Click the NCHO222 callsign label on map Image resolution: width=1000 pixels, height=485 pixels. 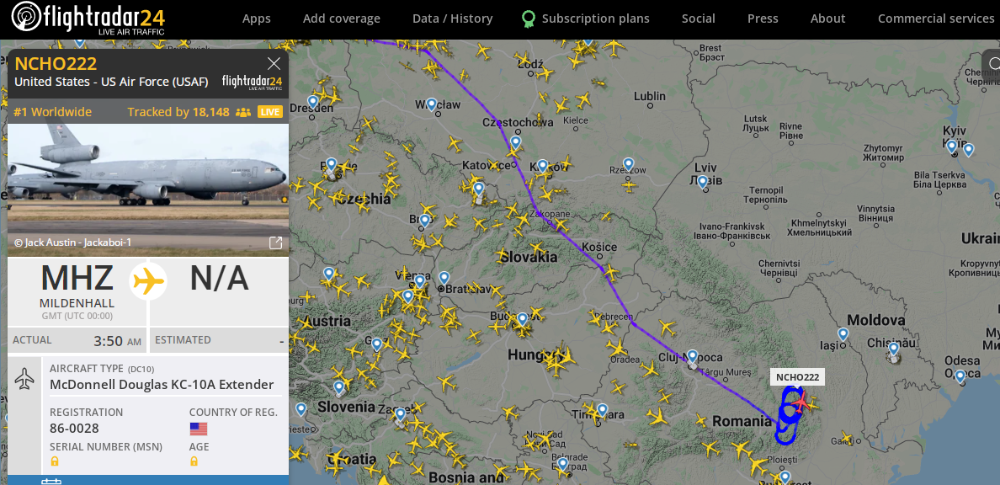coord(797,377)
